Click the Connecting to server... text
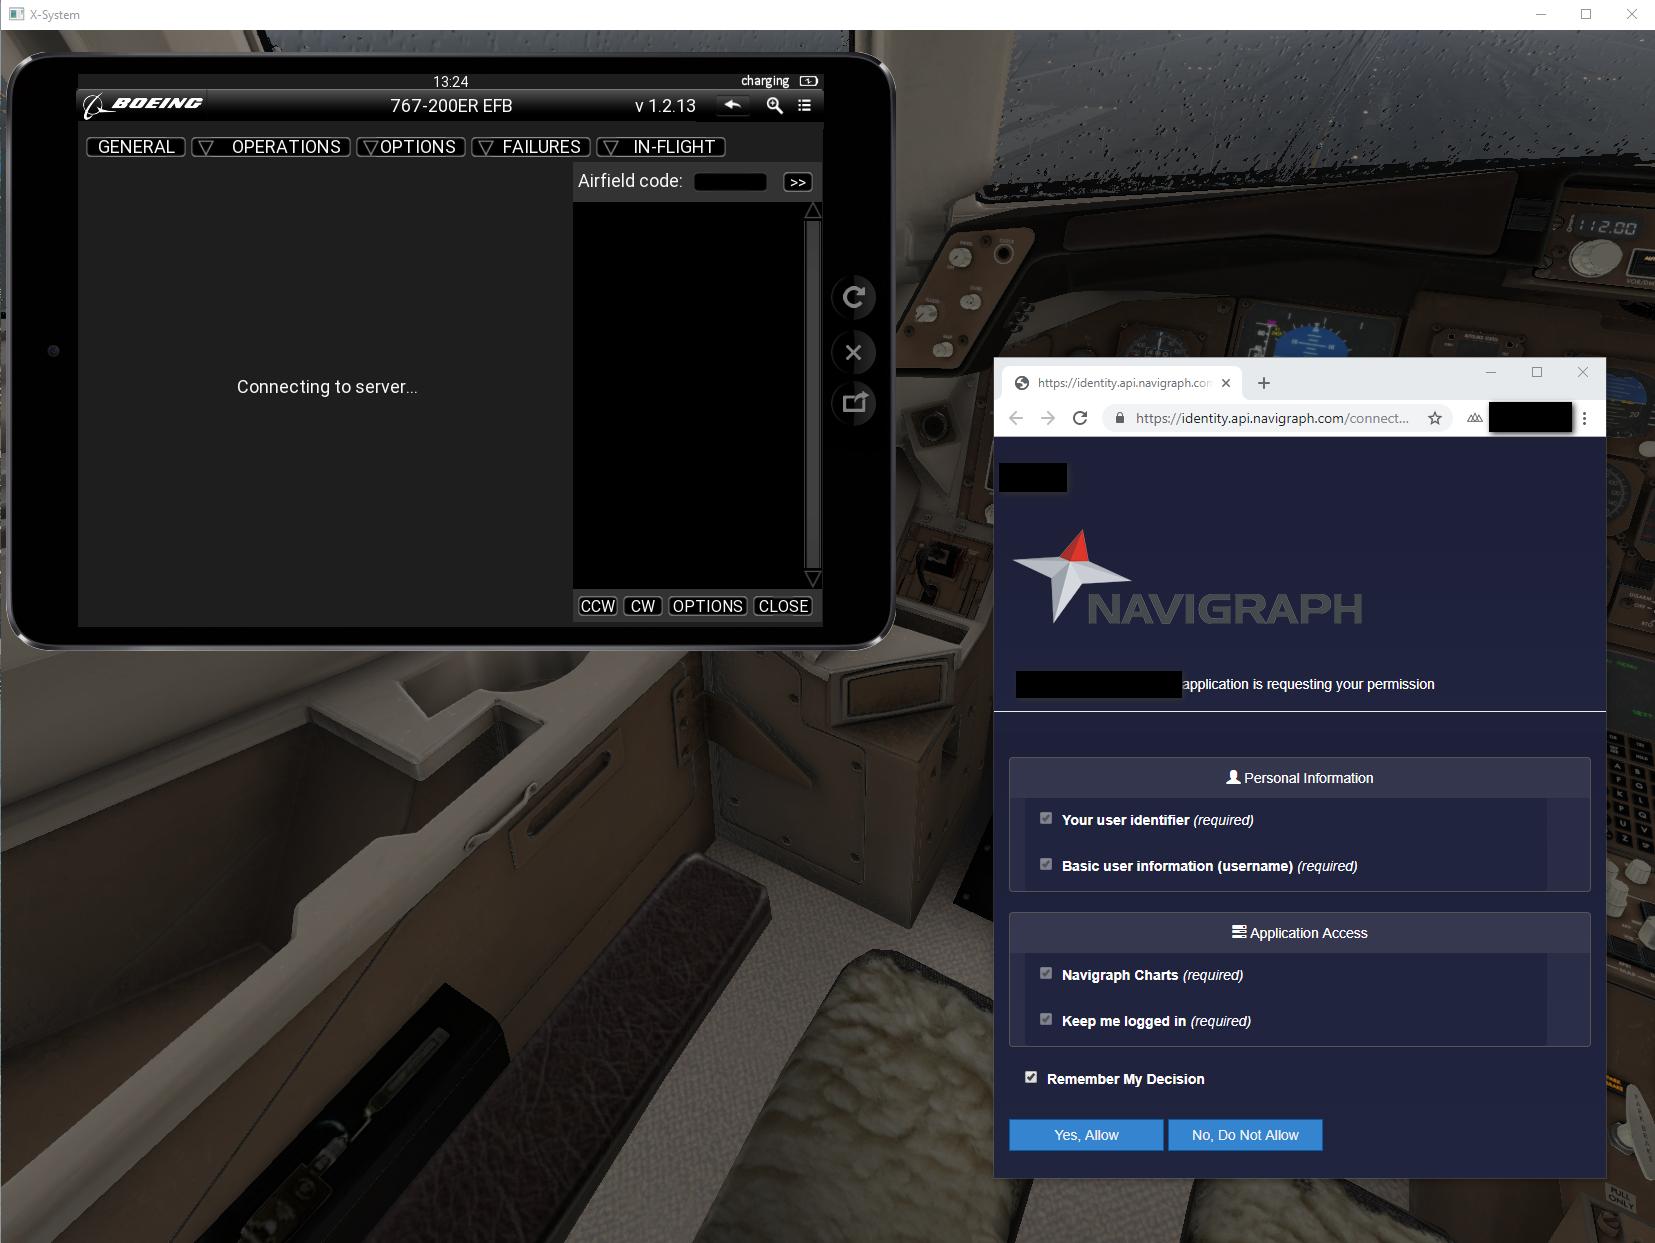This screenshot has width=1655, height=1243. (x=327, y=387)
